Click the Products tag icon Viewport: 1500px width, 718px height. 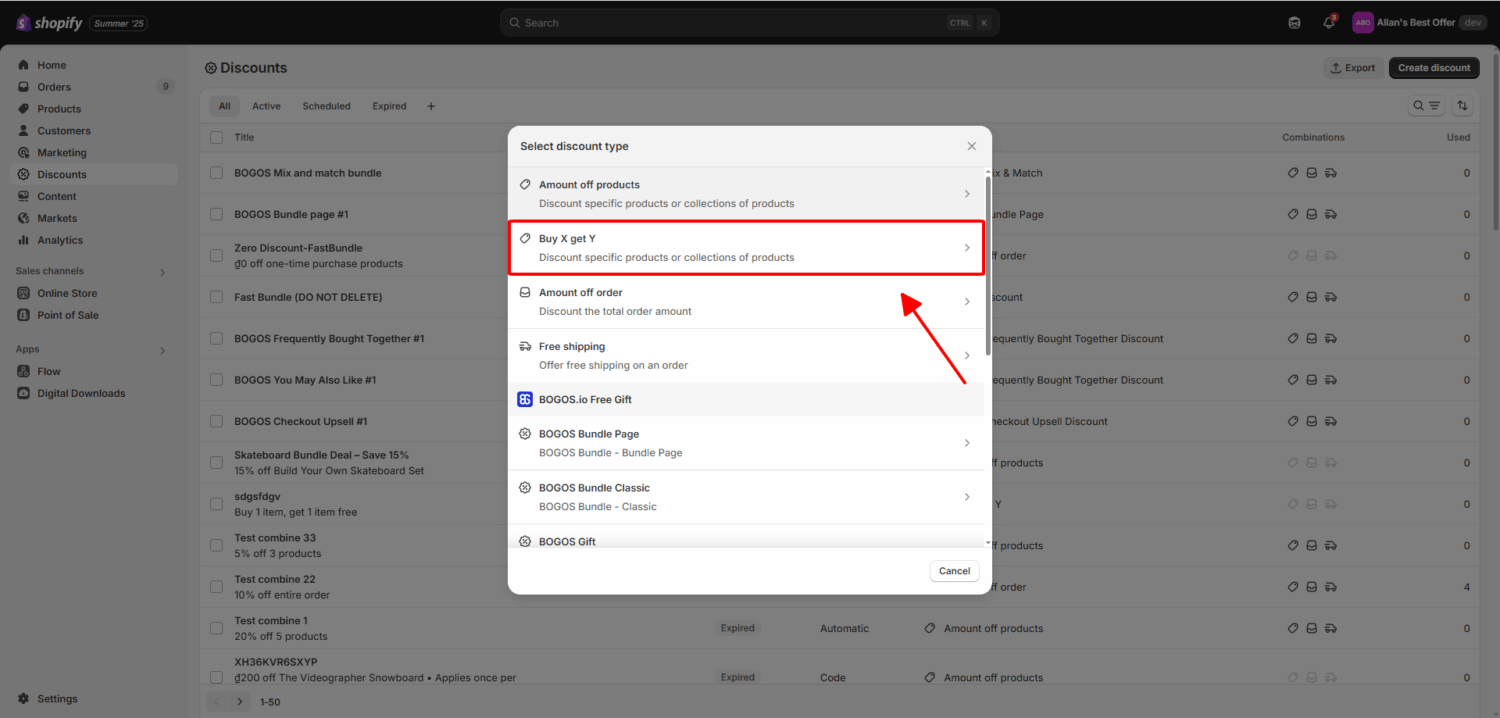(x=24, y=109)
